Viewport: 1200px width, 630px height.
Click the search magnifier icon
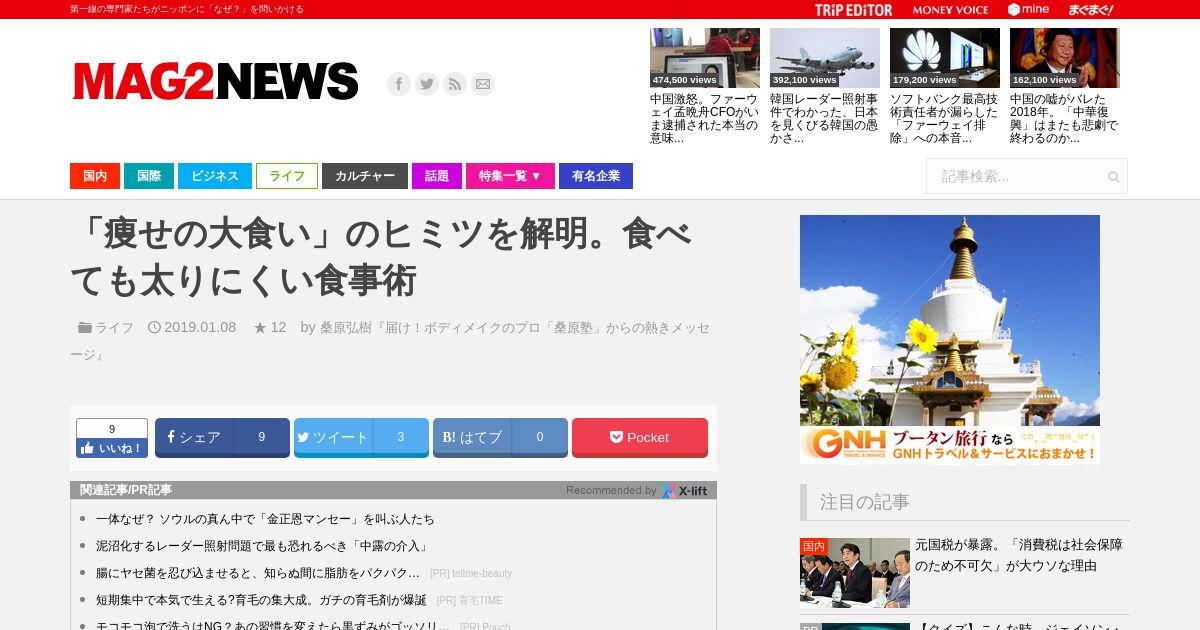pos(1113,177)
